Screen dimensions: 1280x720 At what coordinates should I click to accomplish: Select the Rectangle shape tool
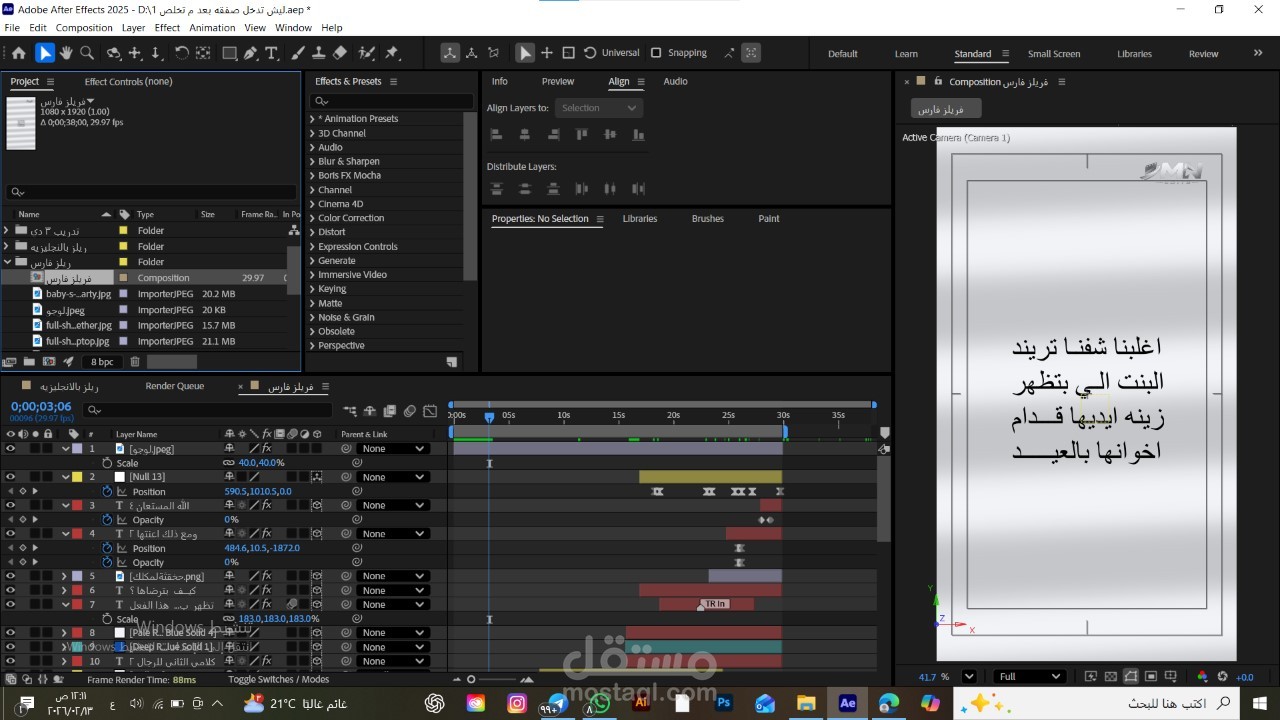point(229,53)
